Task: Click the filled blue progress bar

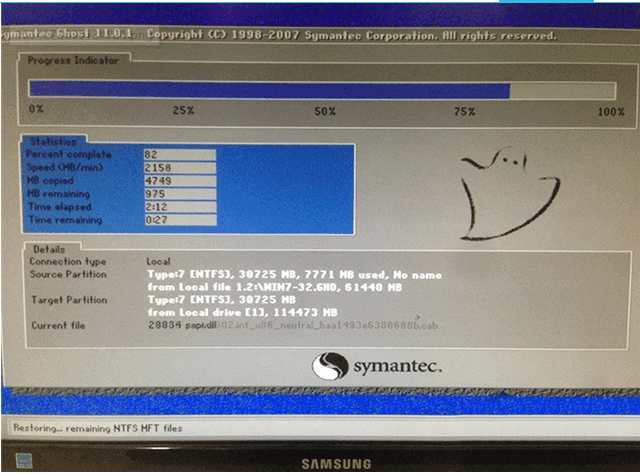Action: [x=270, y=90]
